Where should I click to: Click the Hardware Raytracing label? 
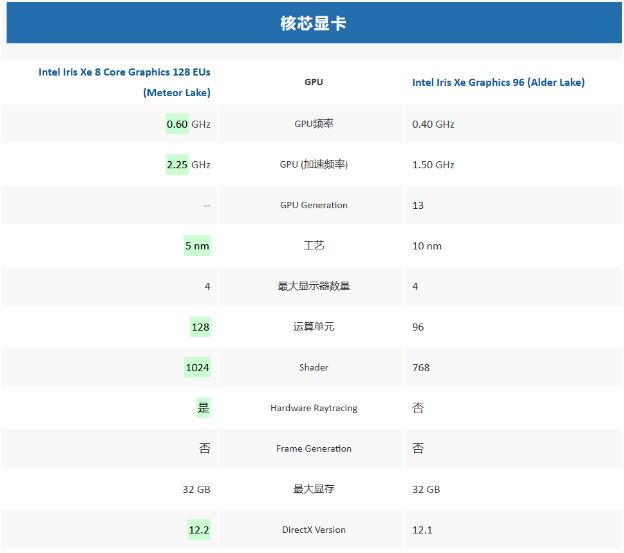(314, 408)
